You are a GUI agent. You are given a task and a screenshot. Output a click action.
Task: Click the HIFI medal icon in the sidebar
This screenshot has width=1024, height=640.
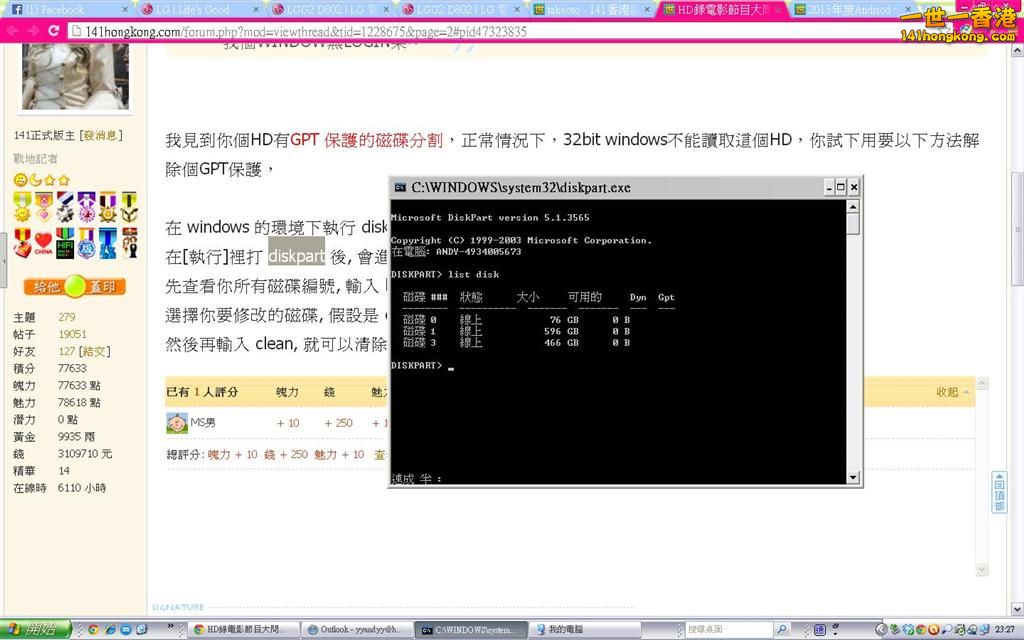(66, 243)
